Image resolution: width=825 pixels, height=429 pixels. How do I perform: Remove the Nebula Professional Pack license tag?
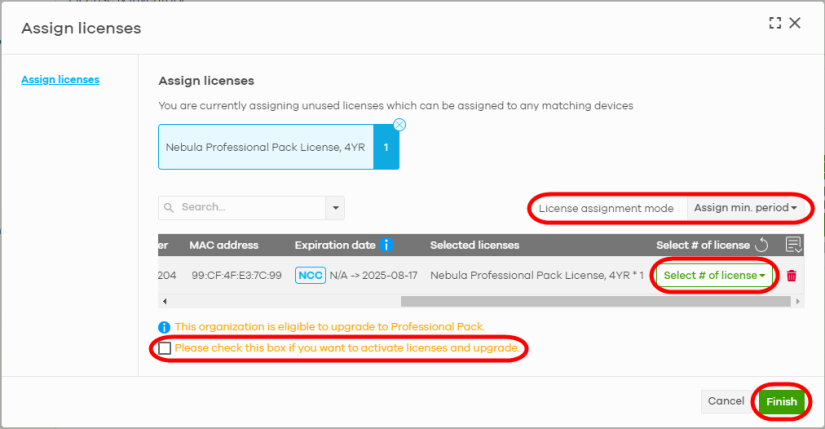pyautogui.click(x=399, y=125)
